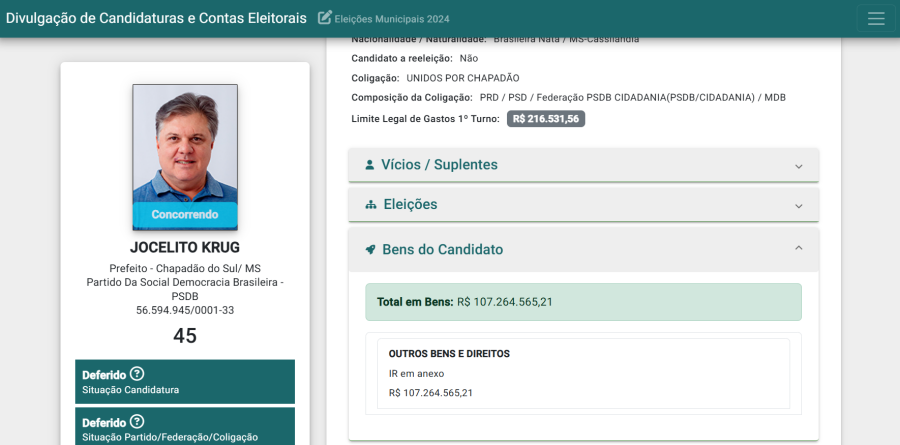Select the Eleições Municipais 2024 link
The image size is (900, 445).
click(x=392, y=19)
